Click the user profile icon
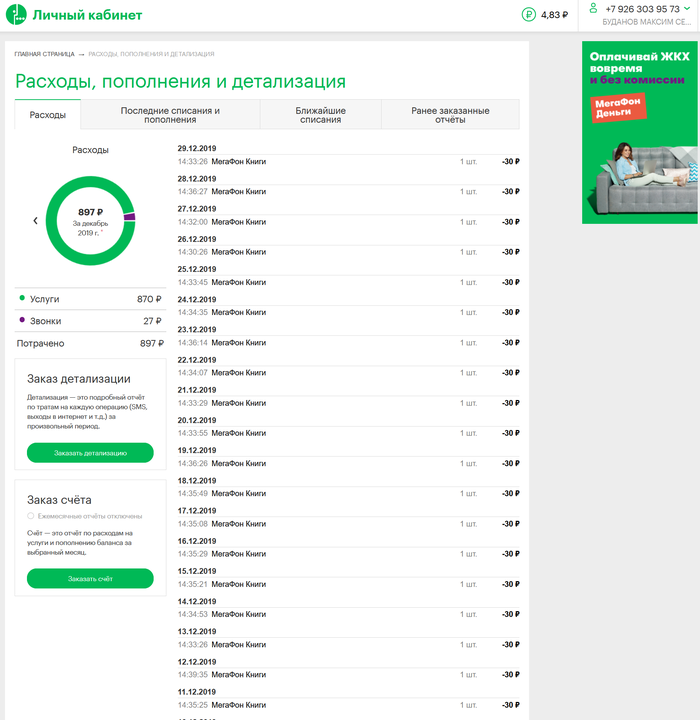This screenshot has width=700, height=720. tap(593, 8)
